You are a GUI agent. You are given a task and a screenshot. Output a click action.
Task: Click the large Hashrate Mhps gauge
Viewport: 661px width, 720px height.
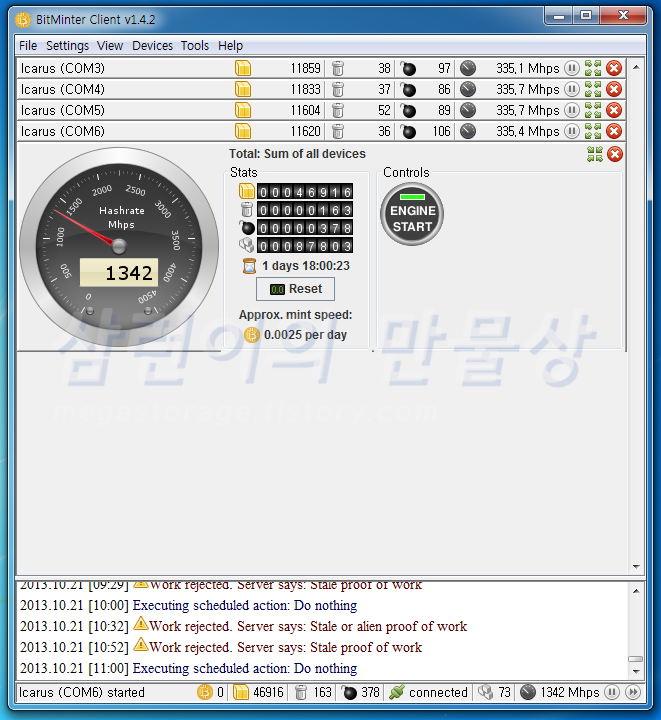click(119, 247)
